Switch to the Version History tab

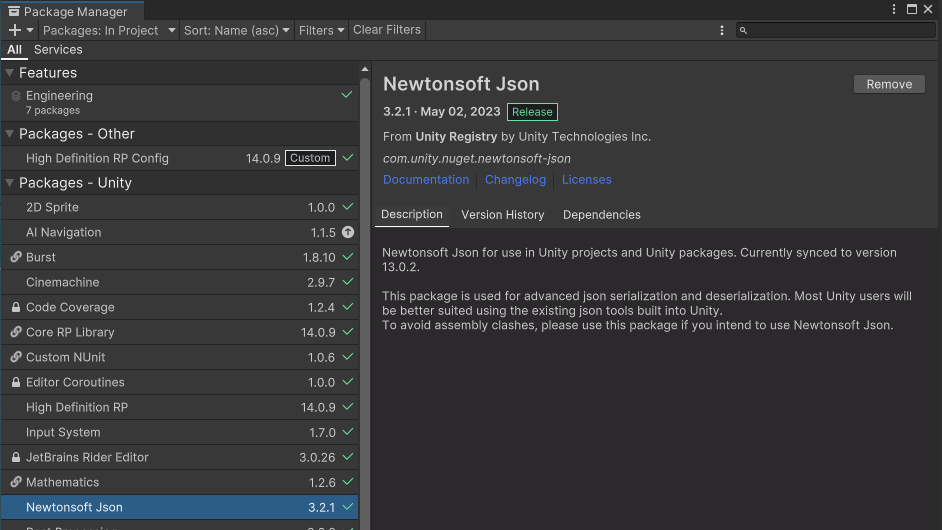tap(502, 215)
